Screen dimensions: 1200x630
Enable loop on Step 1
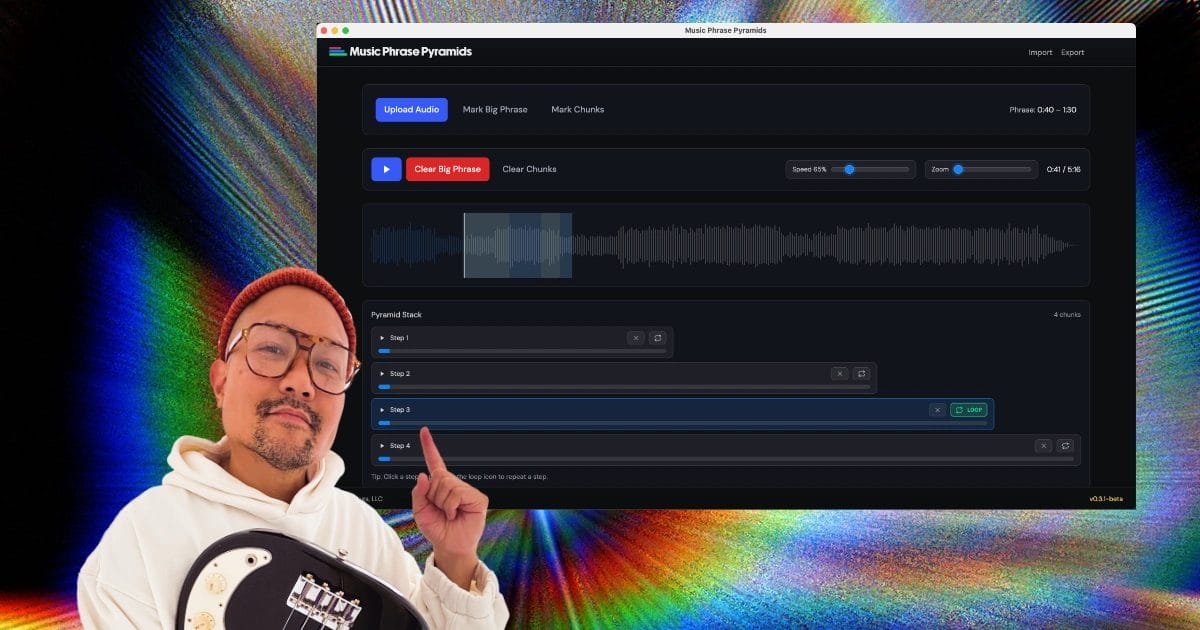pyautogui.click(x=657, y=338)
